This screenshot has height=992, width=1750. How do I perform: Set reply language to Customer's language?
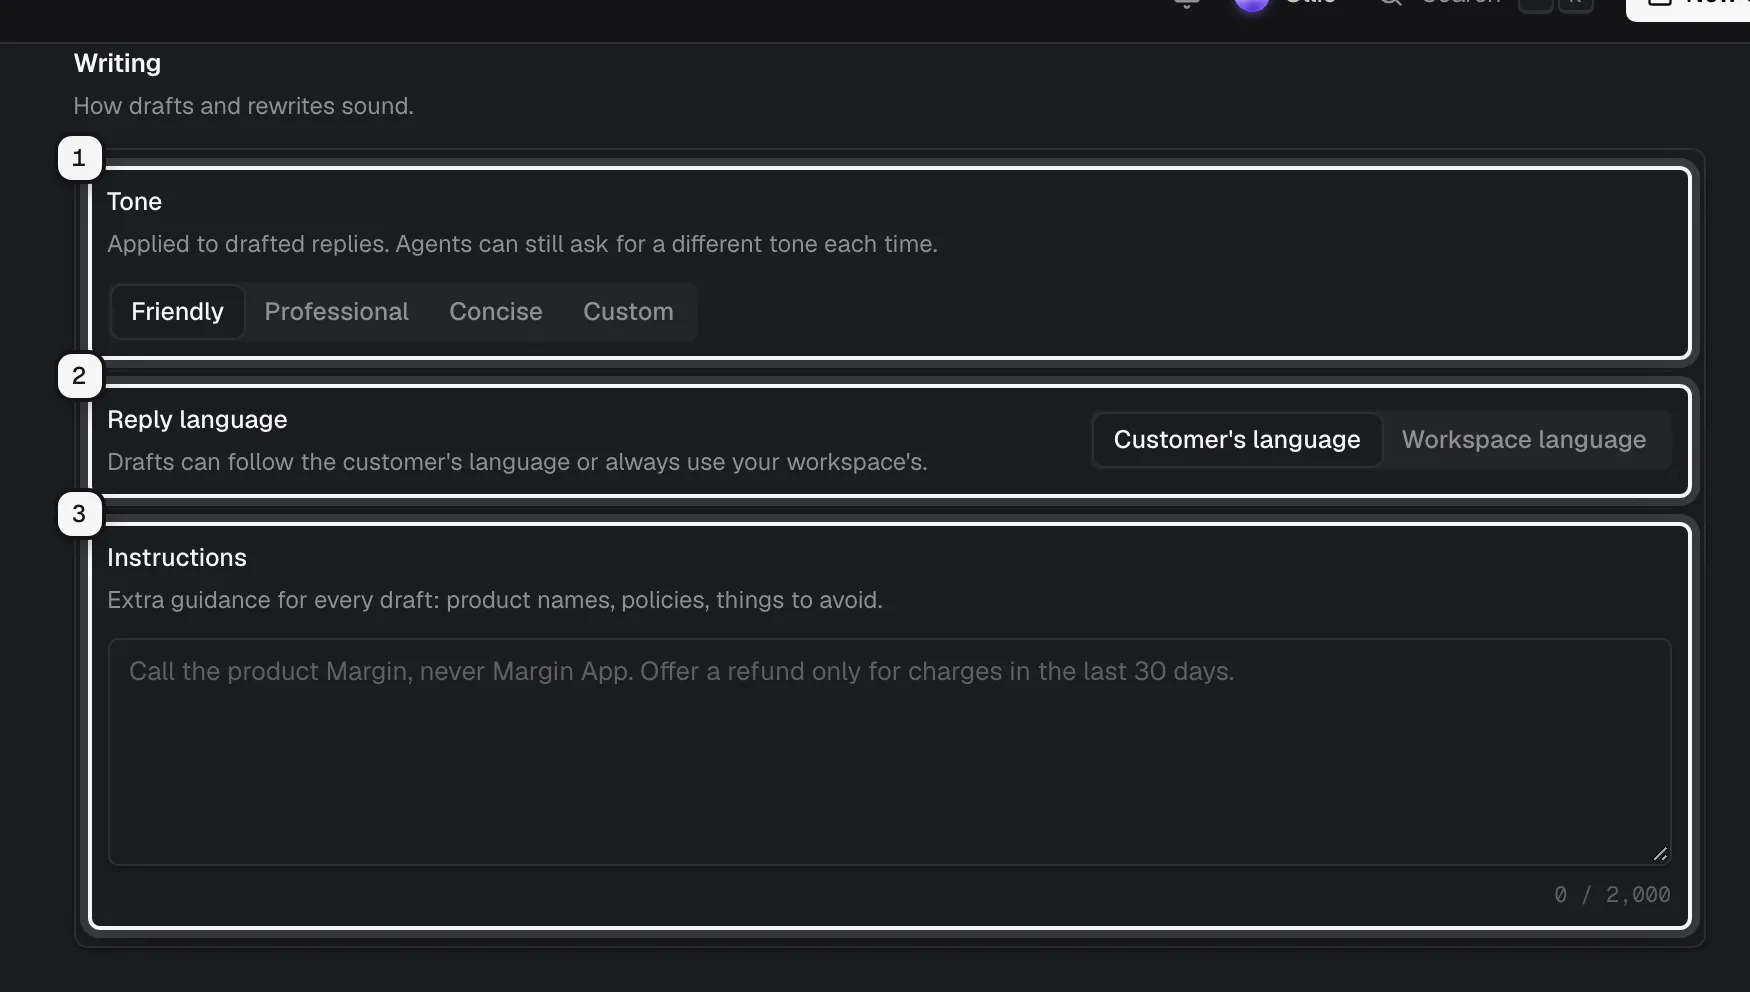click(x=1237, y=440)
